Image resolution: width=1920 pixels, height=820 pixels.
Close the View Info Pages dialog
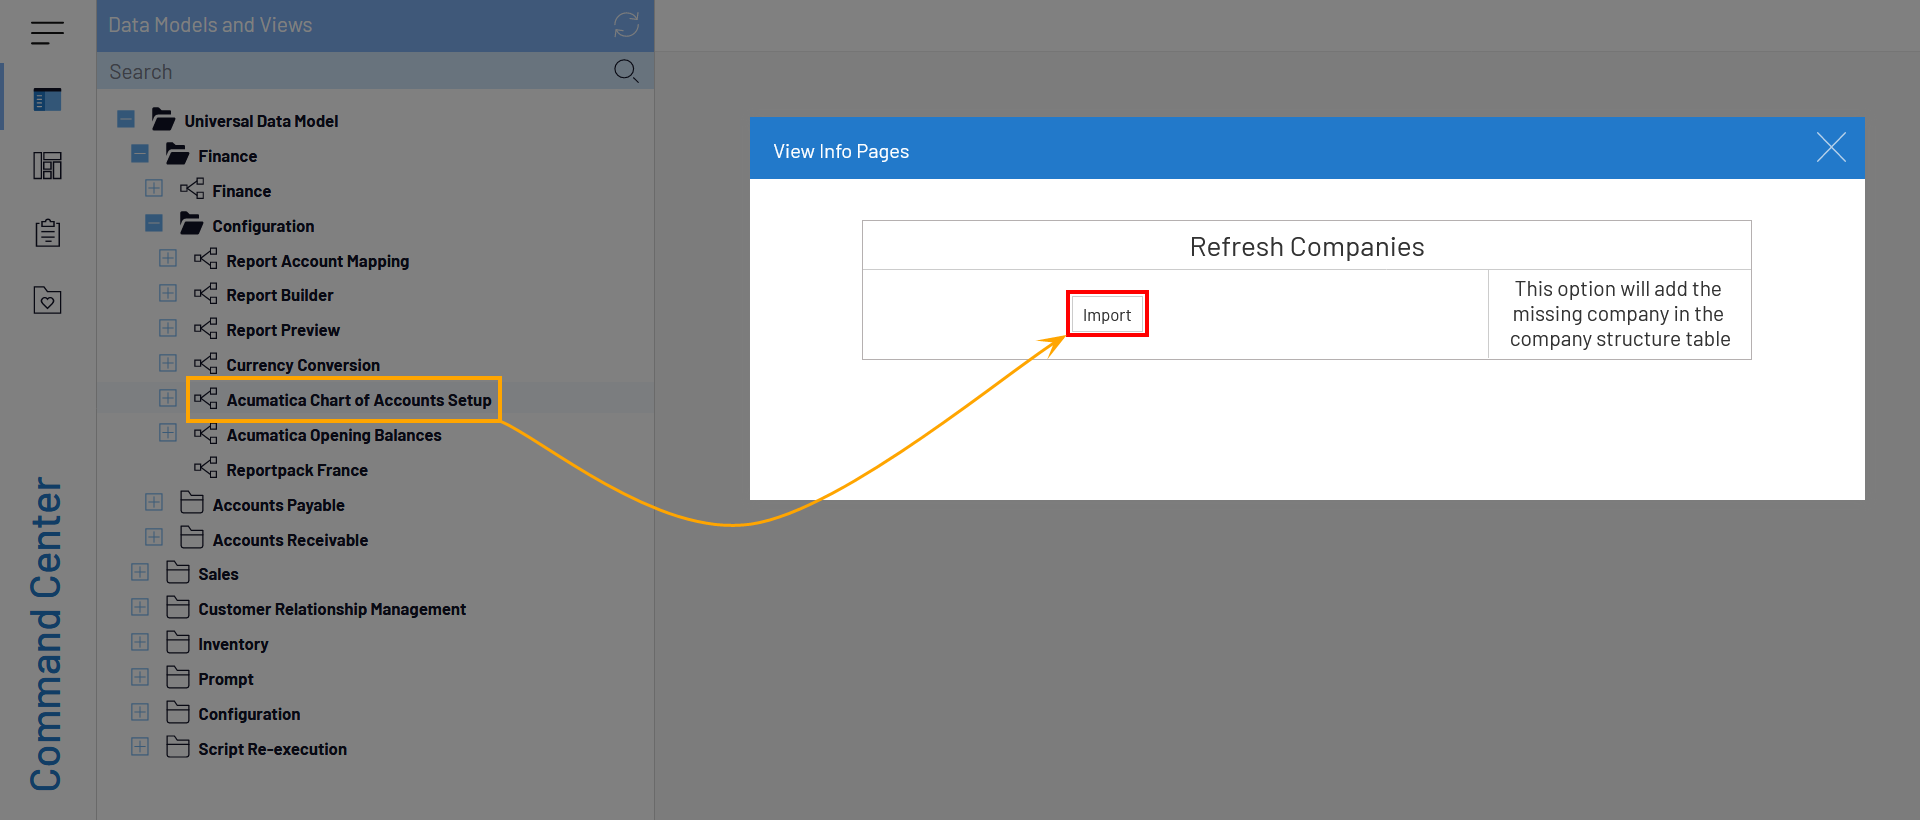1830,148
